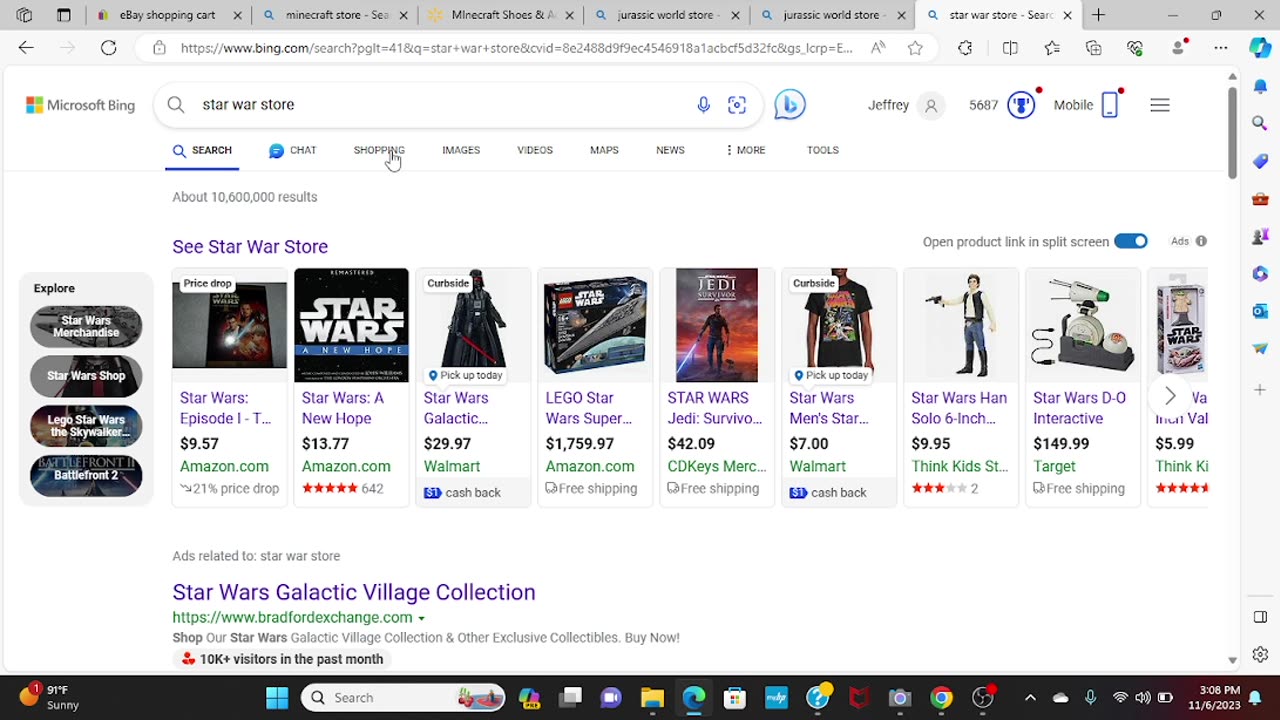
Task: Open the Star Wars: A New Hope product
Action: coord(351,387)
